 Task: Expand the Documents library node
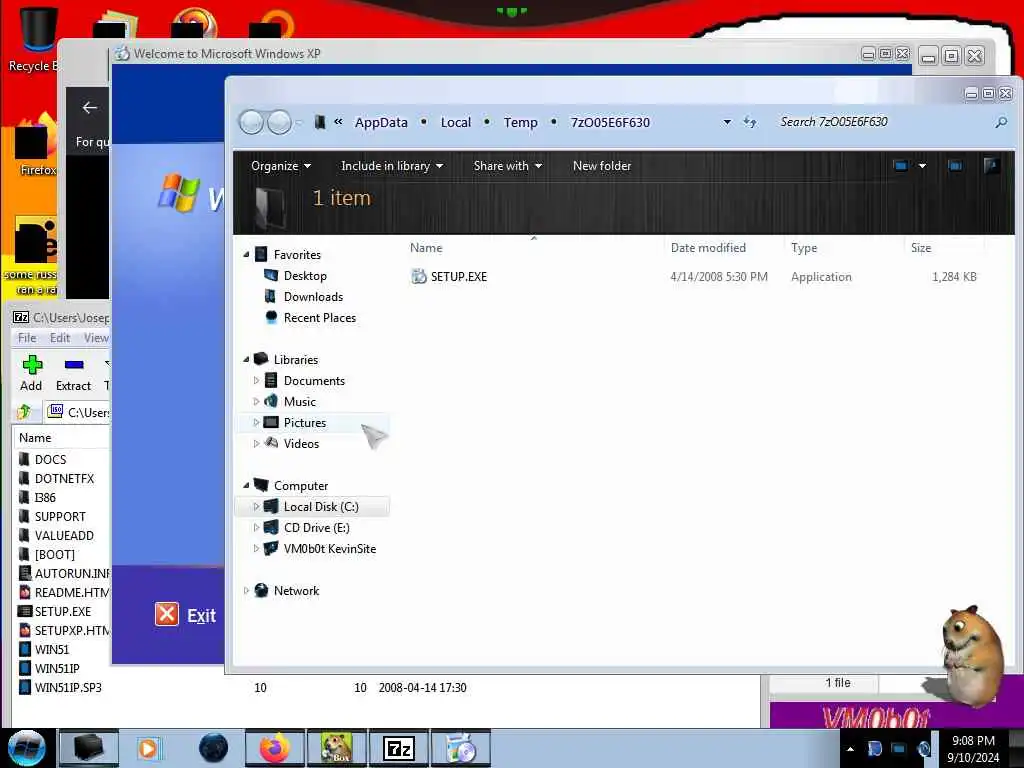[256, 381]
